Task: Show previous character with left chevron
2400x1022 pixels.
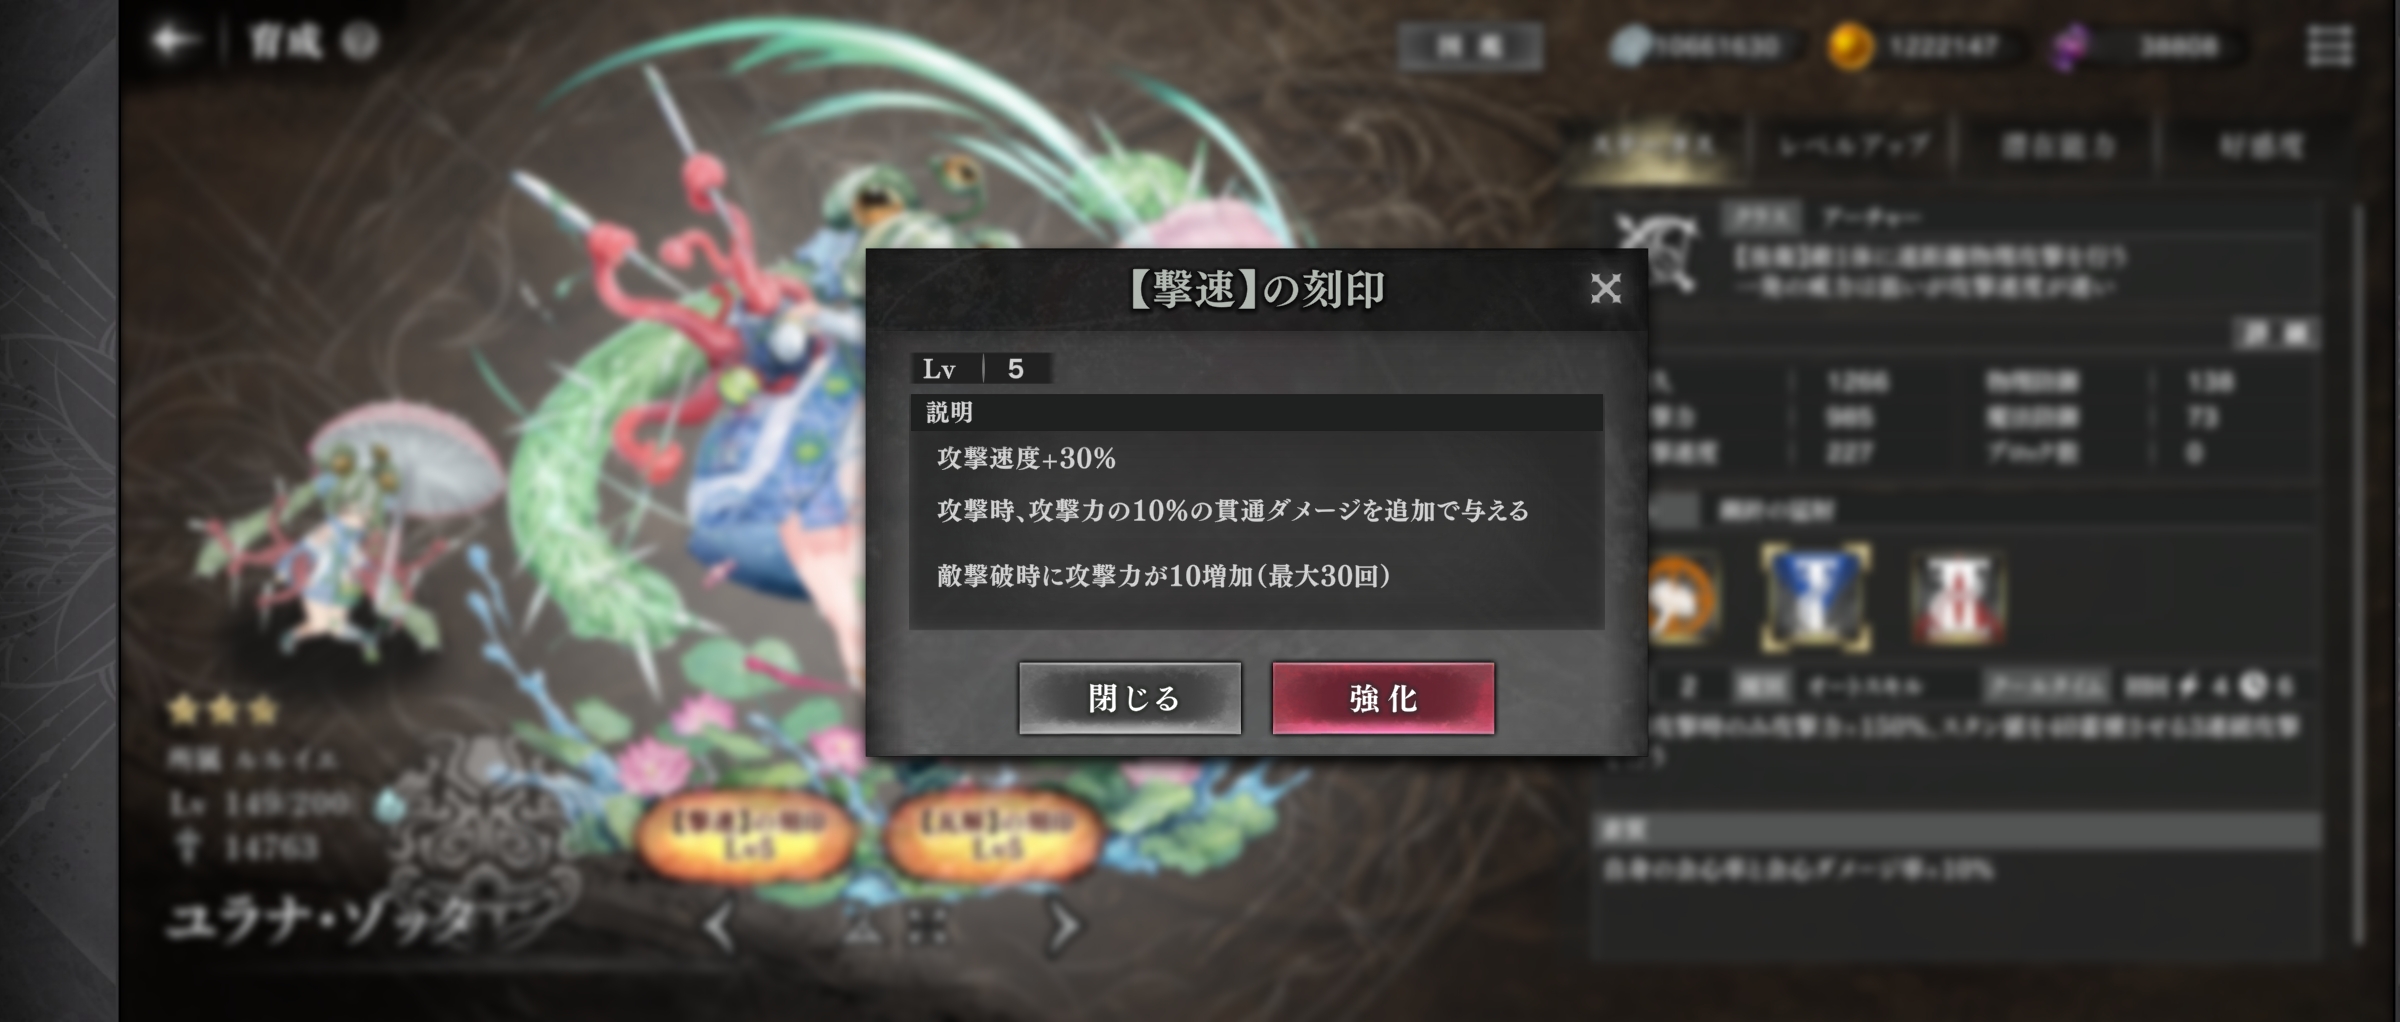Action: point(719,927)
